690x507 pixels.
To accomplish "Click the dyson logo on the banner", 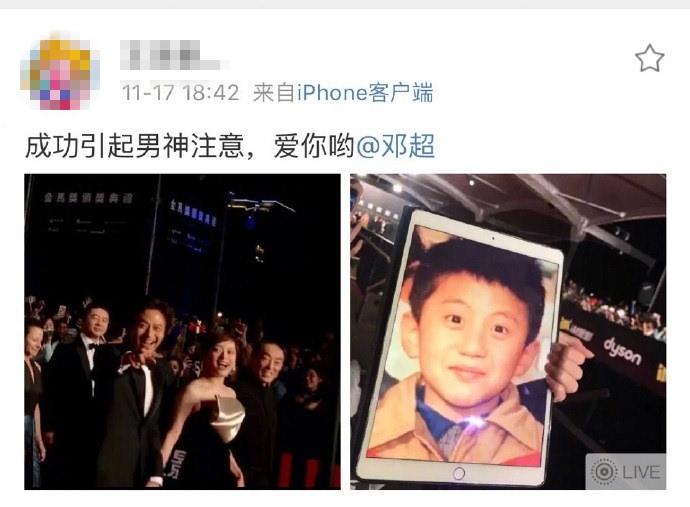I will (622, 351).
